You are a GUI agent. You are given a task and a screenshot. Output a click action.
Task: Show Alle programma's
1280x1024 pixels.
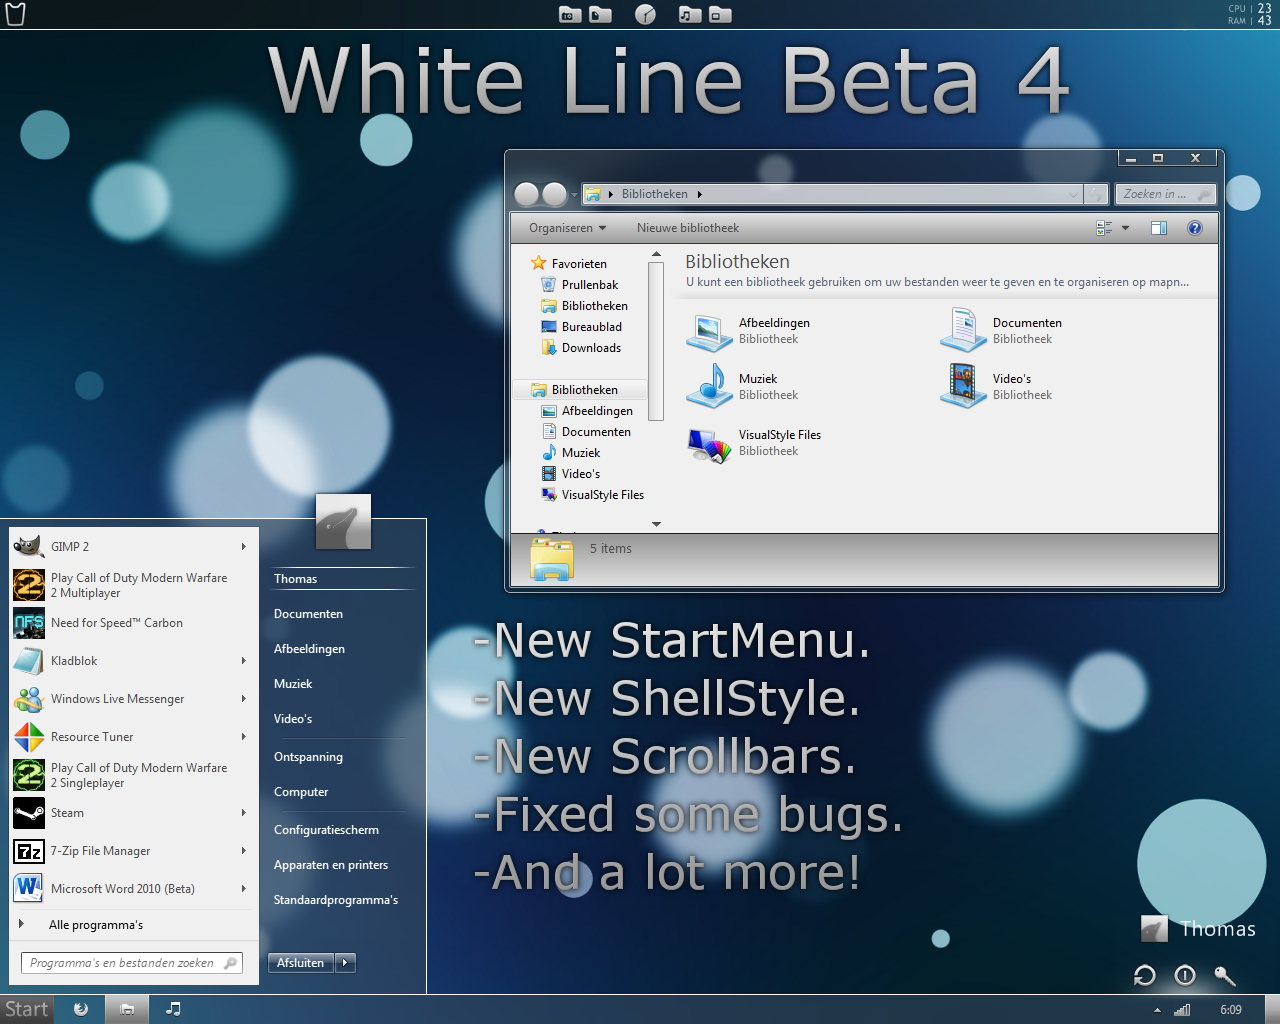96,925
